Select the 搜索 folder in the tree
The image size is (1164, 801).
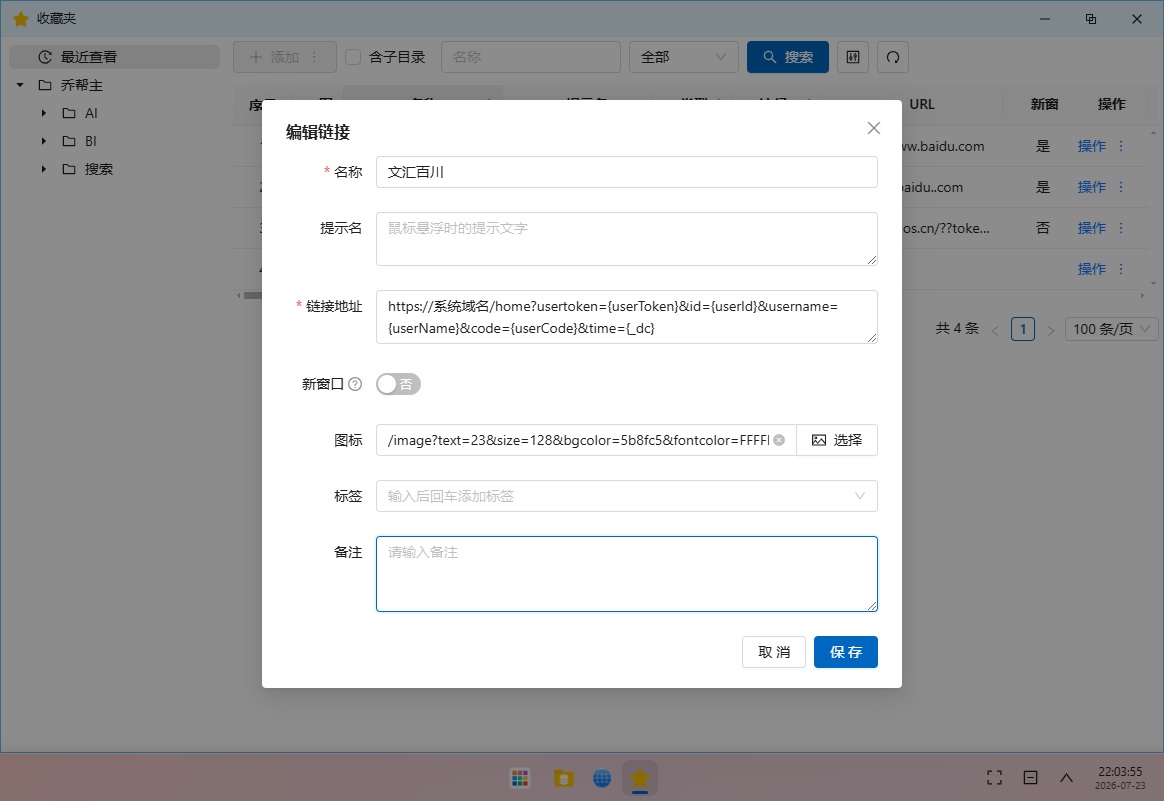pyautogui.click(x=98, y=169)
